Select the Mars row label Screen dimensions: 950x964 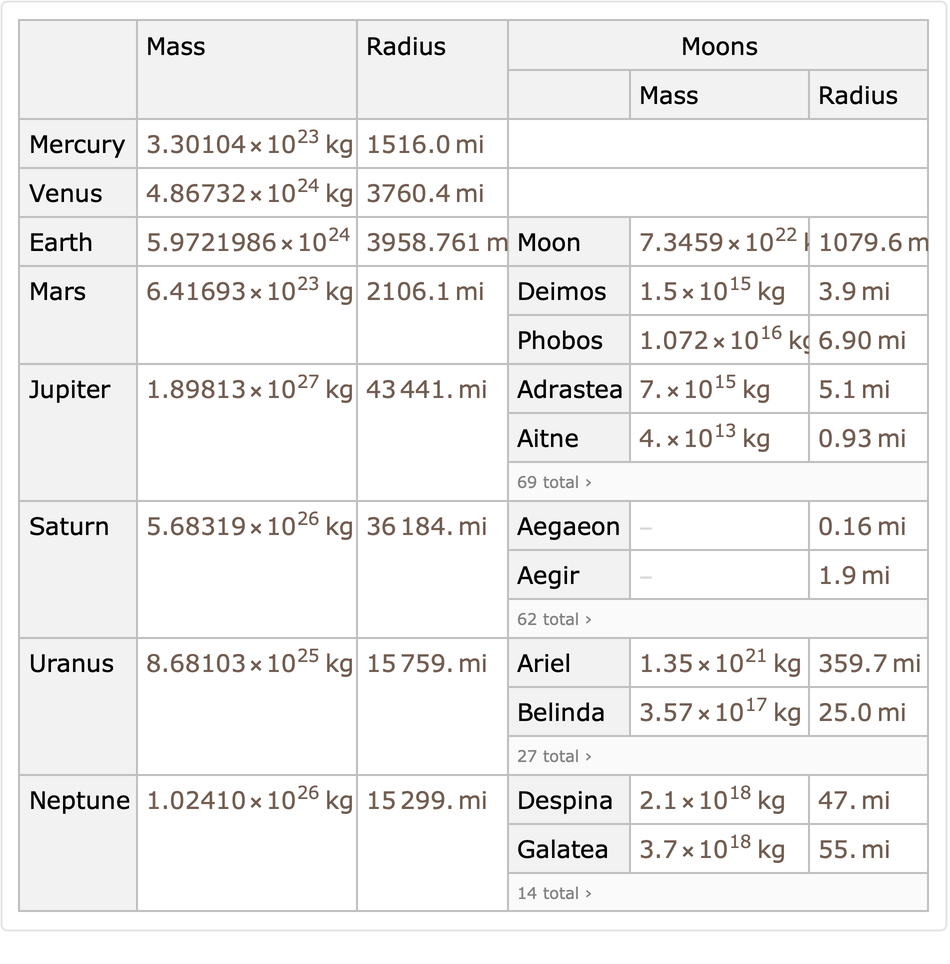click(x=58, y=291)
